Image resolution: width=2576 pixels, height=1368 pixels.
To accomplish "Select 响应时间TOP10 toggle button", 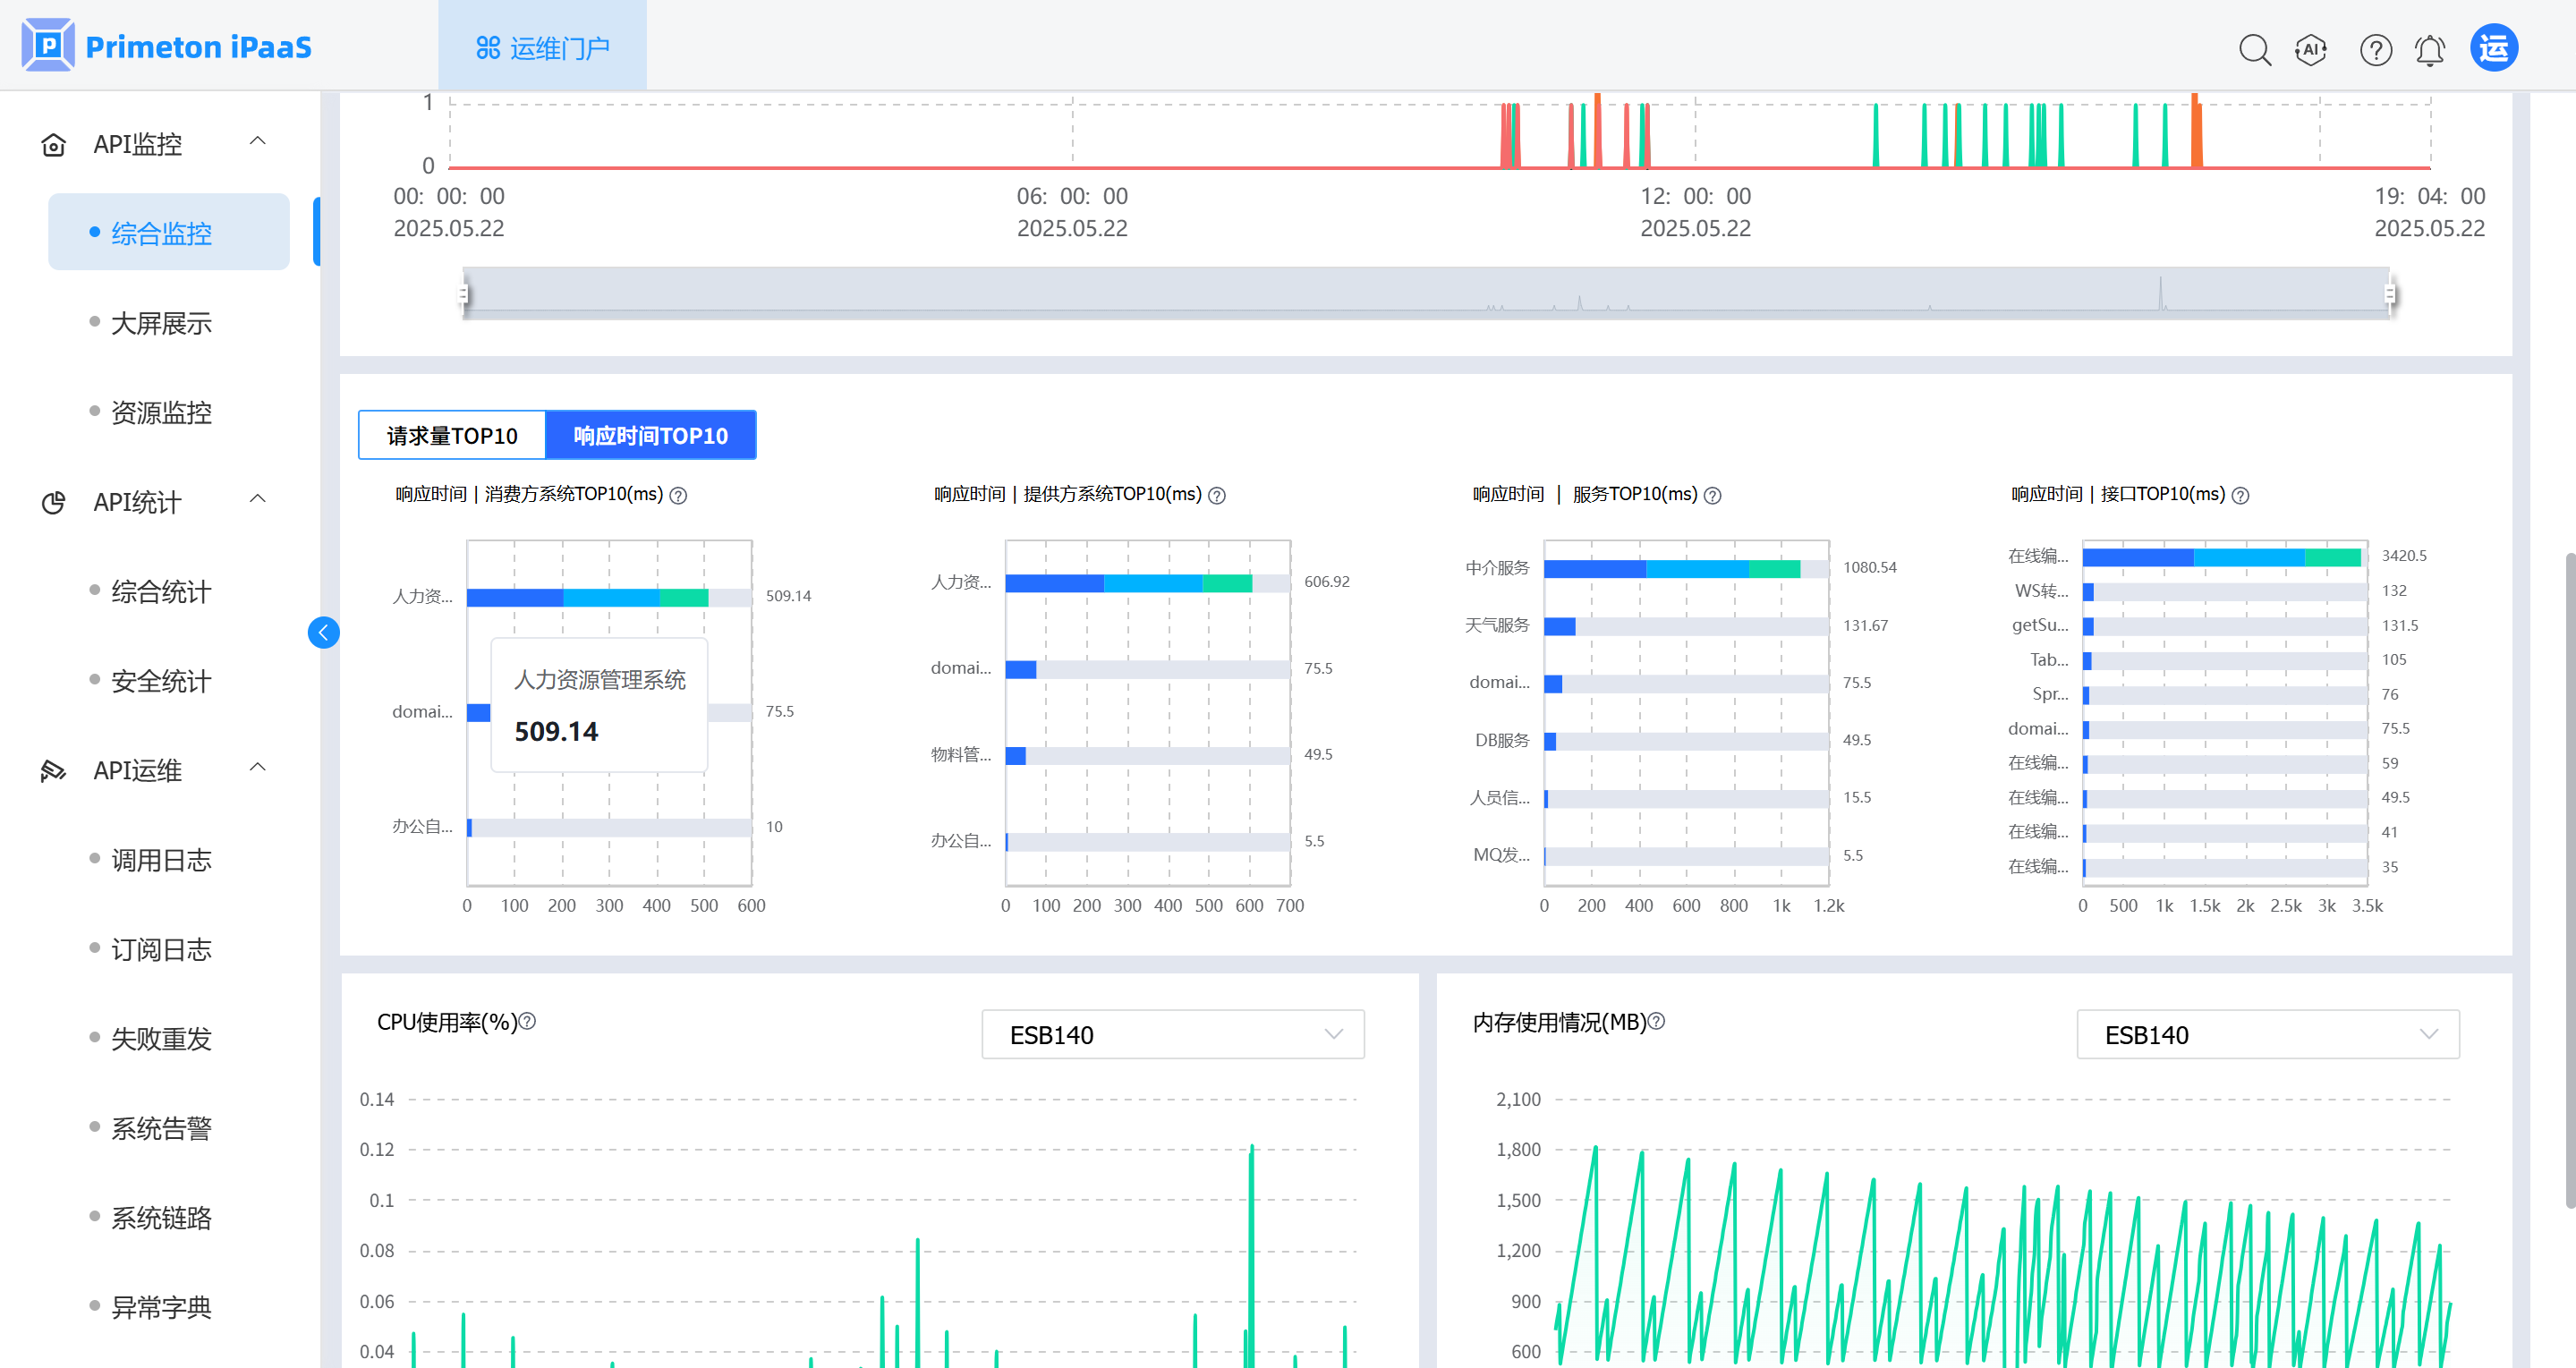I will (x=650, y=435).
